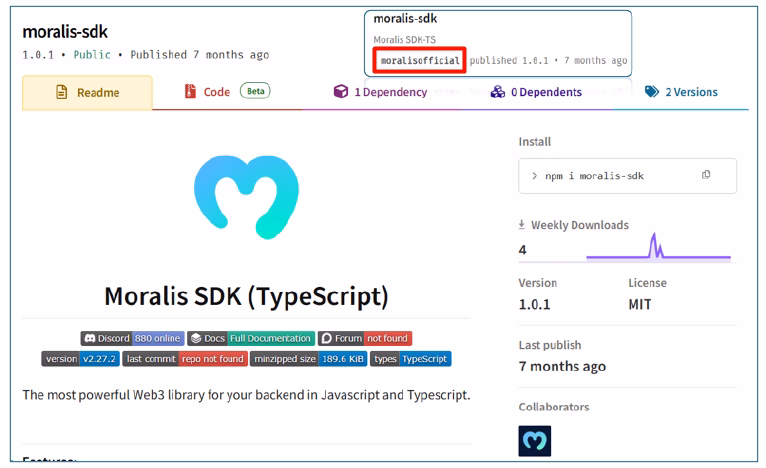The height and width of the screenshot is (468, 766).
Task: Click the Moralis SDK-TS description in popup
Action: (x=404, y=40)
